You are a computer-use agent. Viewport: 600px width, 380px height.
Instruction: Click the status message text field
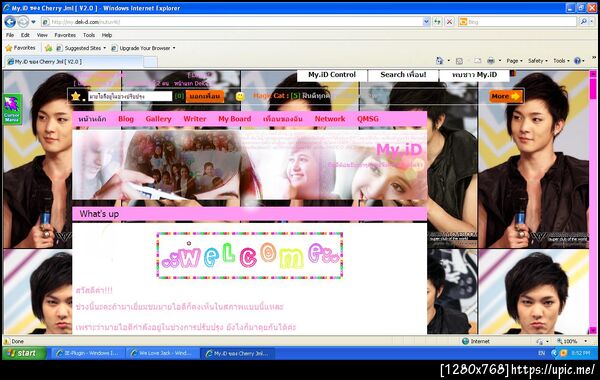click(130, 96)
